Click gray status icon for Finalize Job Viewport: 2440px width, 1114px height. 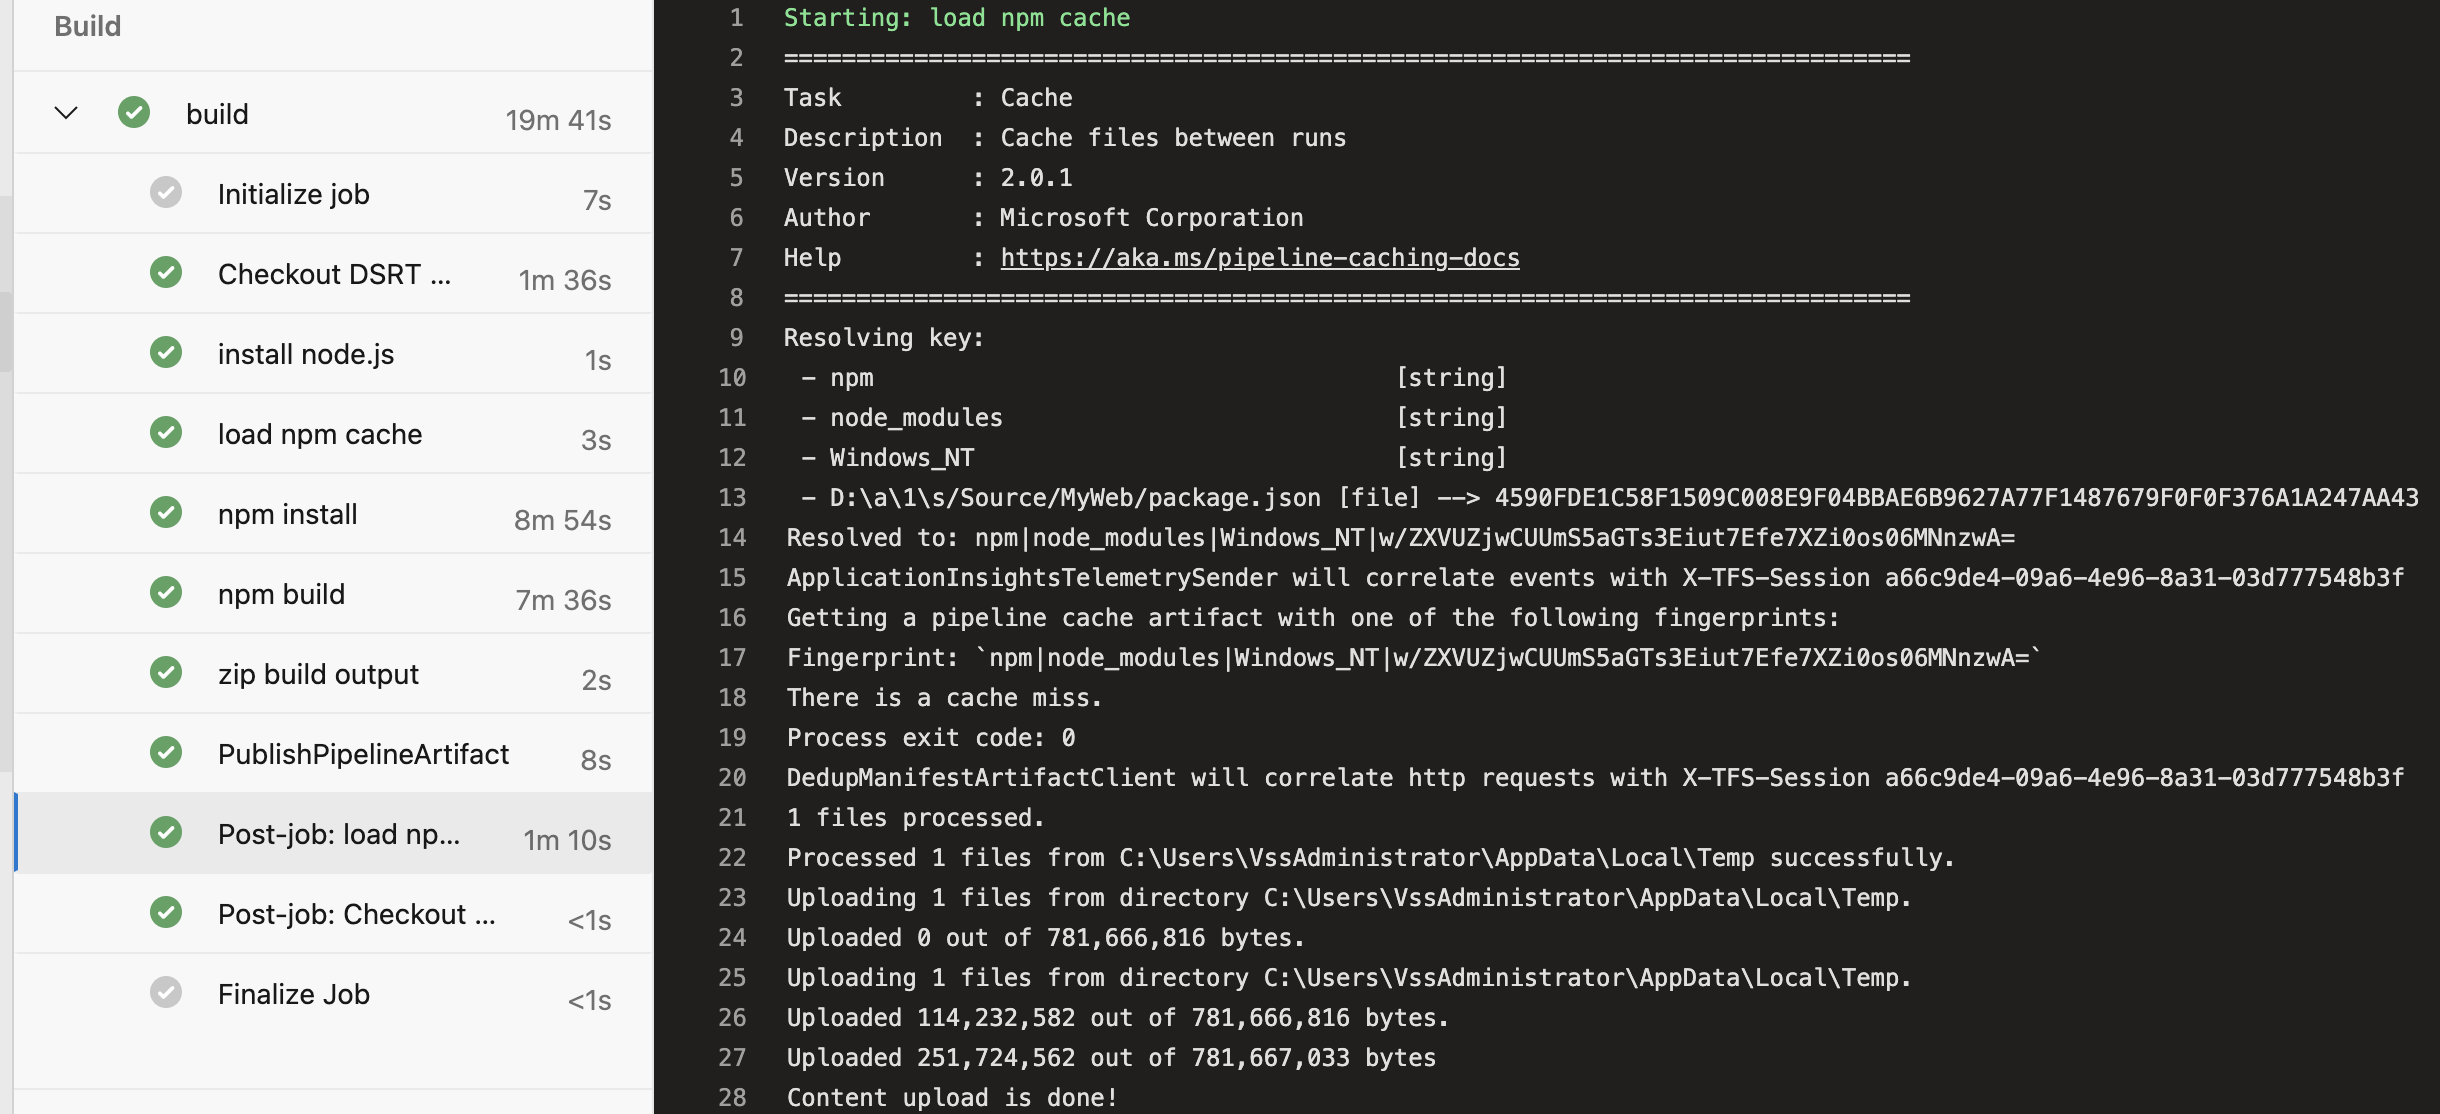tap(166, 992)
